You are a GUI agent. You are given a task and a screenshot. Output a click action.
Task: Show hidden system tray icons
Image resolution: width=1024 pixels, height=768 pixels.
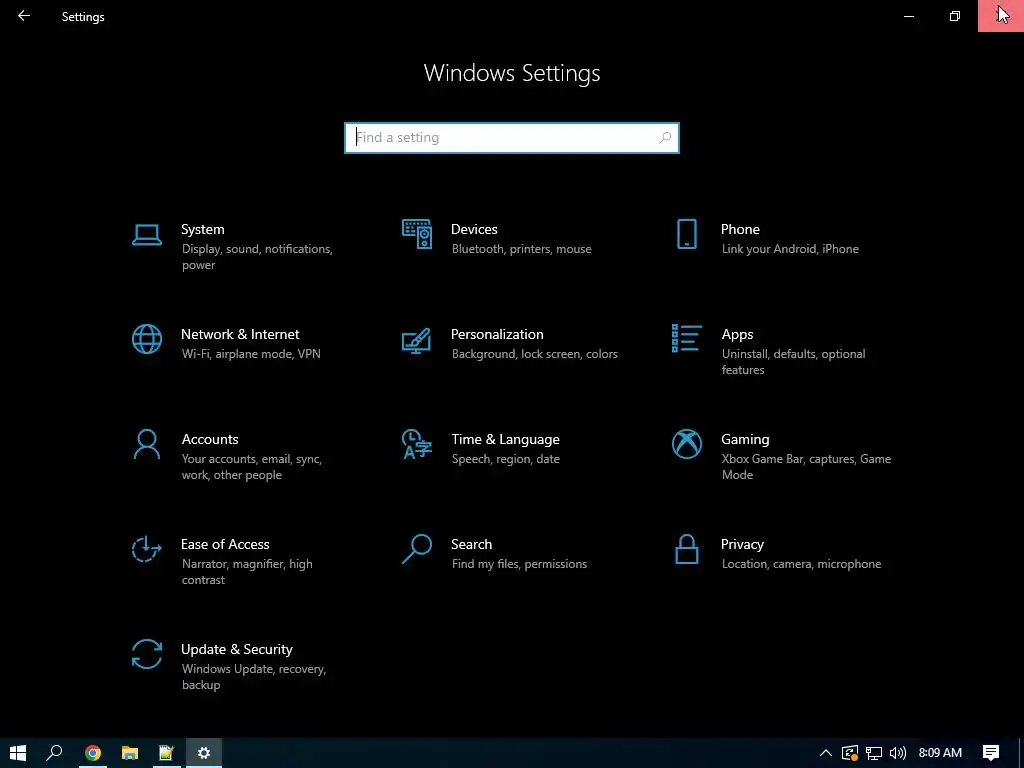click(825, 753)
